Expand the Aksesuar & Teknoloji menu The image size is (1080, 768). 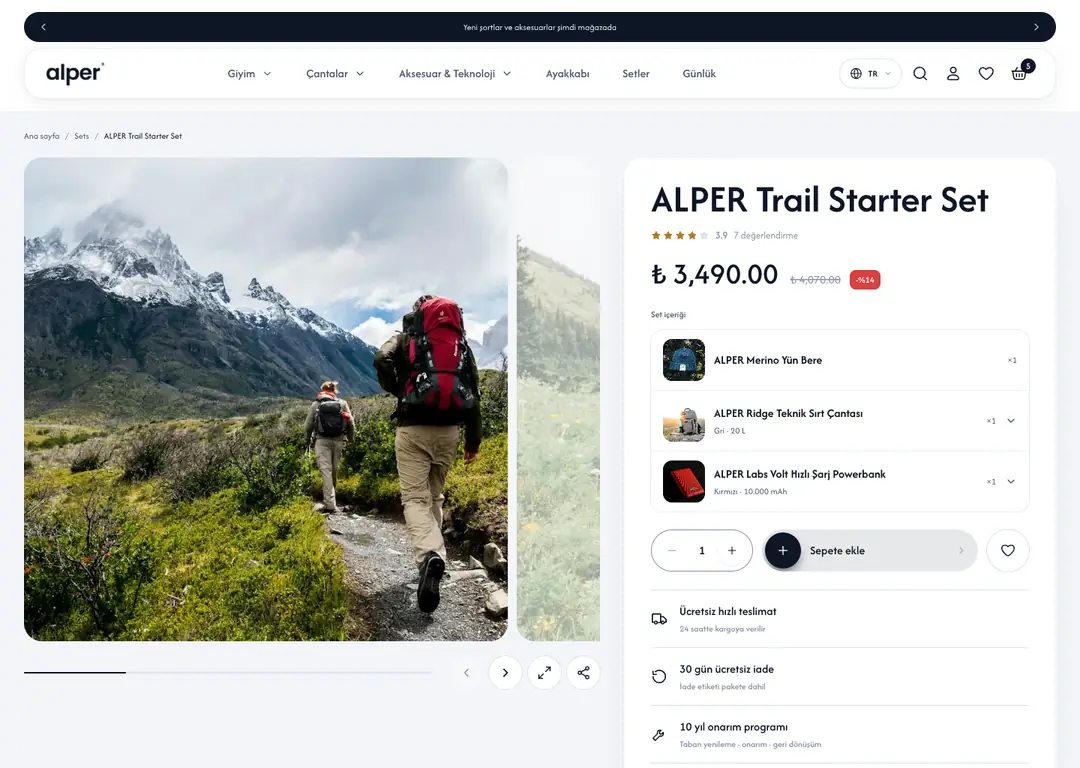click(455, 74)
